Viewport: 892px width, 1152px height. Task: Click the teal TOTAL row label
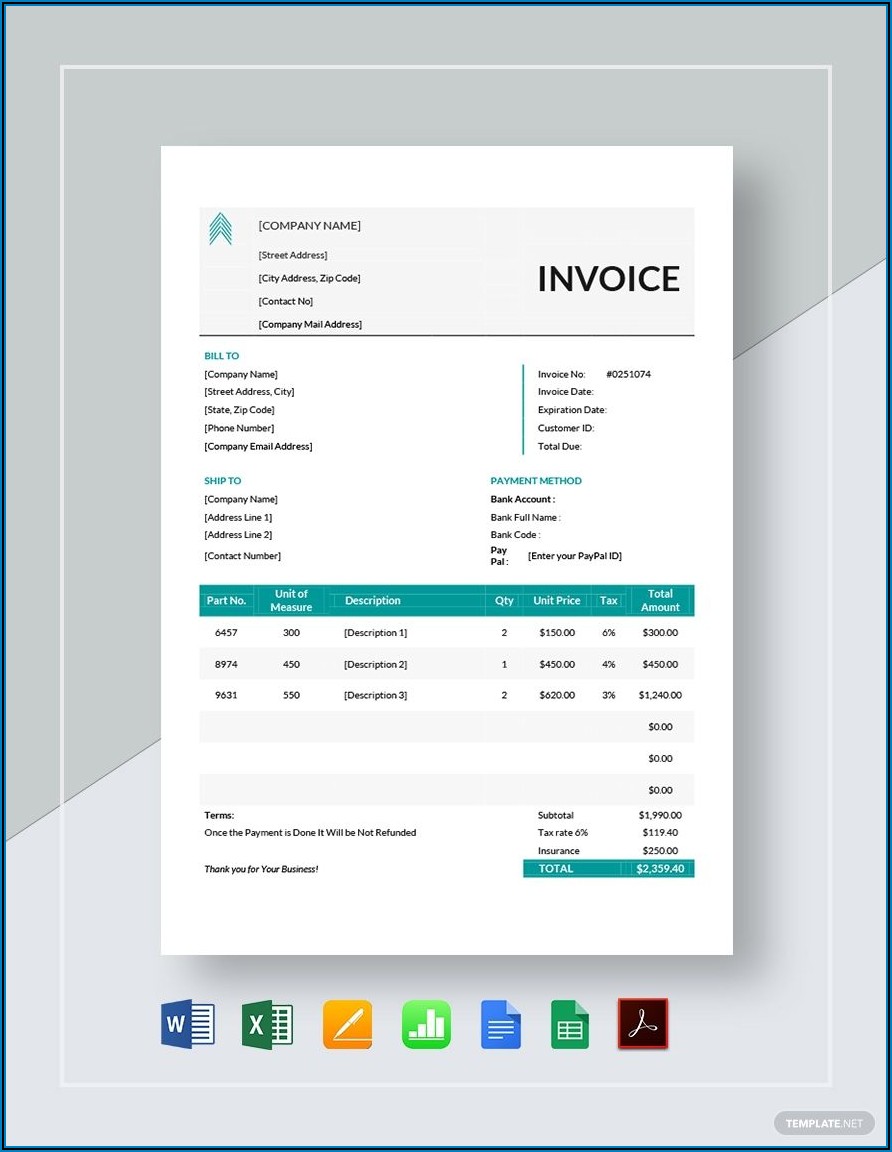(556, 869)
